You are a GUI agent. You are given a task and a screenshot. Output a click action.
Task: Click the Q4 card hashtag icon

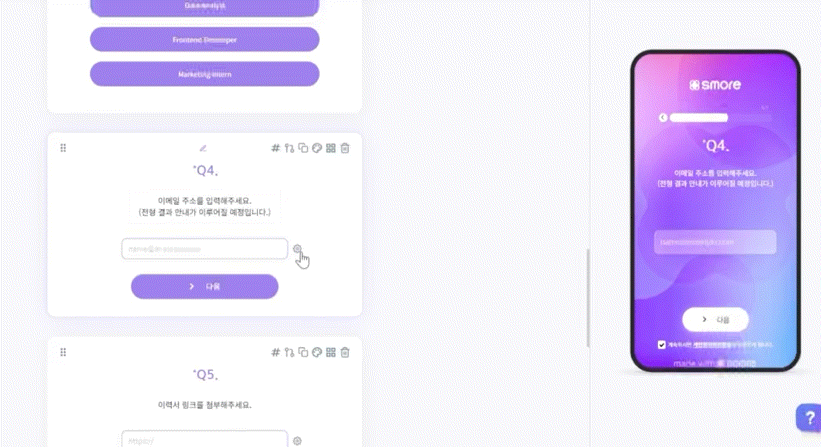coord(275,148)
